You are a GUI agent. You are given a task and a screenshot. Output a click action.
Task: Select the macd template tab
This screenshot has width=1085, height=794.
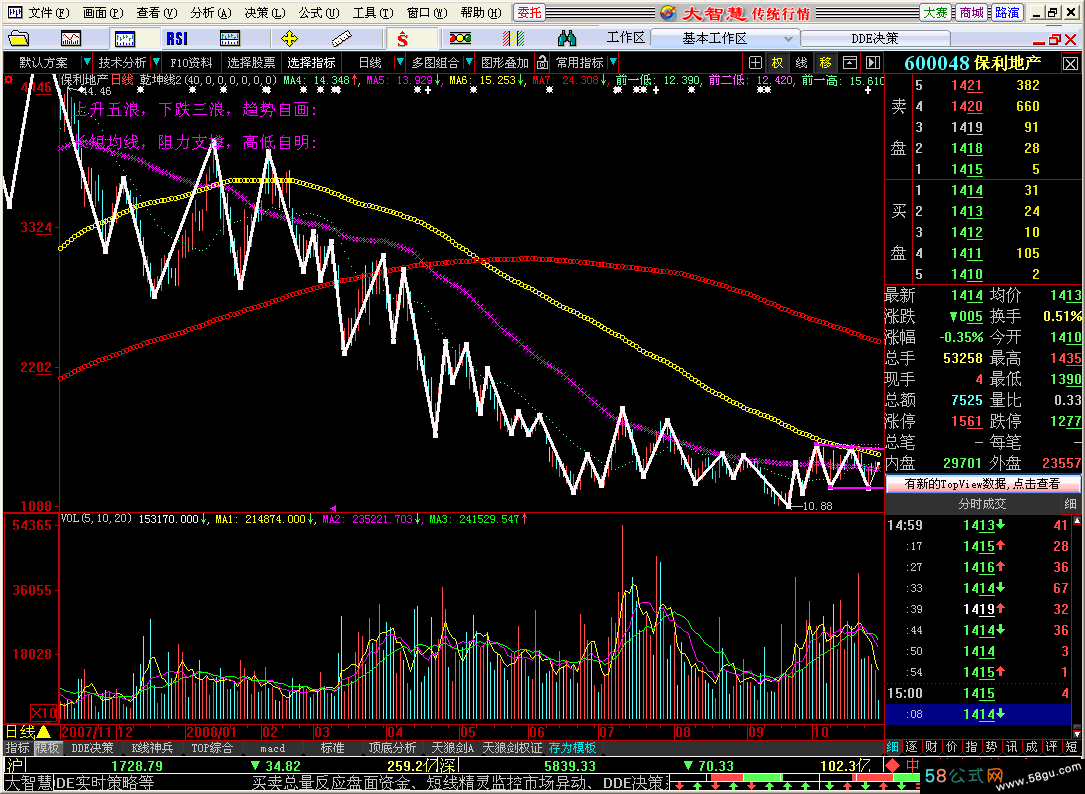[273, 748]
